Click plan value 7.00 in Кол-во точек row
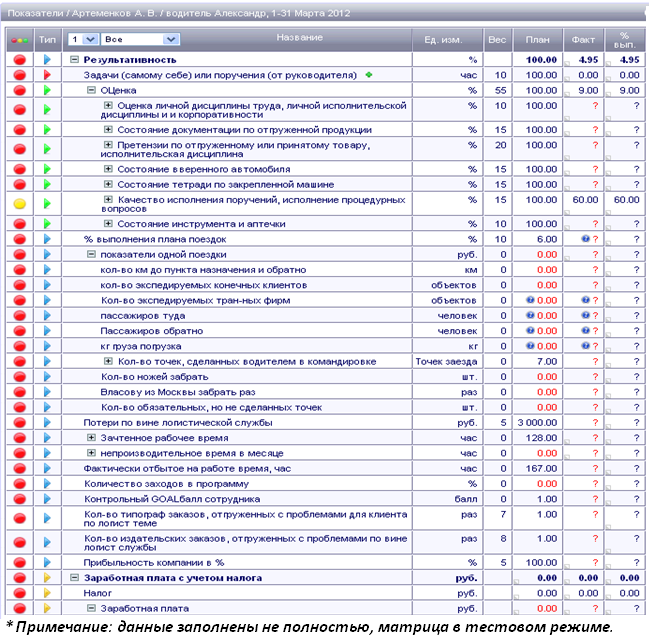 [547, 361]
